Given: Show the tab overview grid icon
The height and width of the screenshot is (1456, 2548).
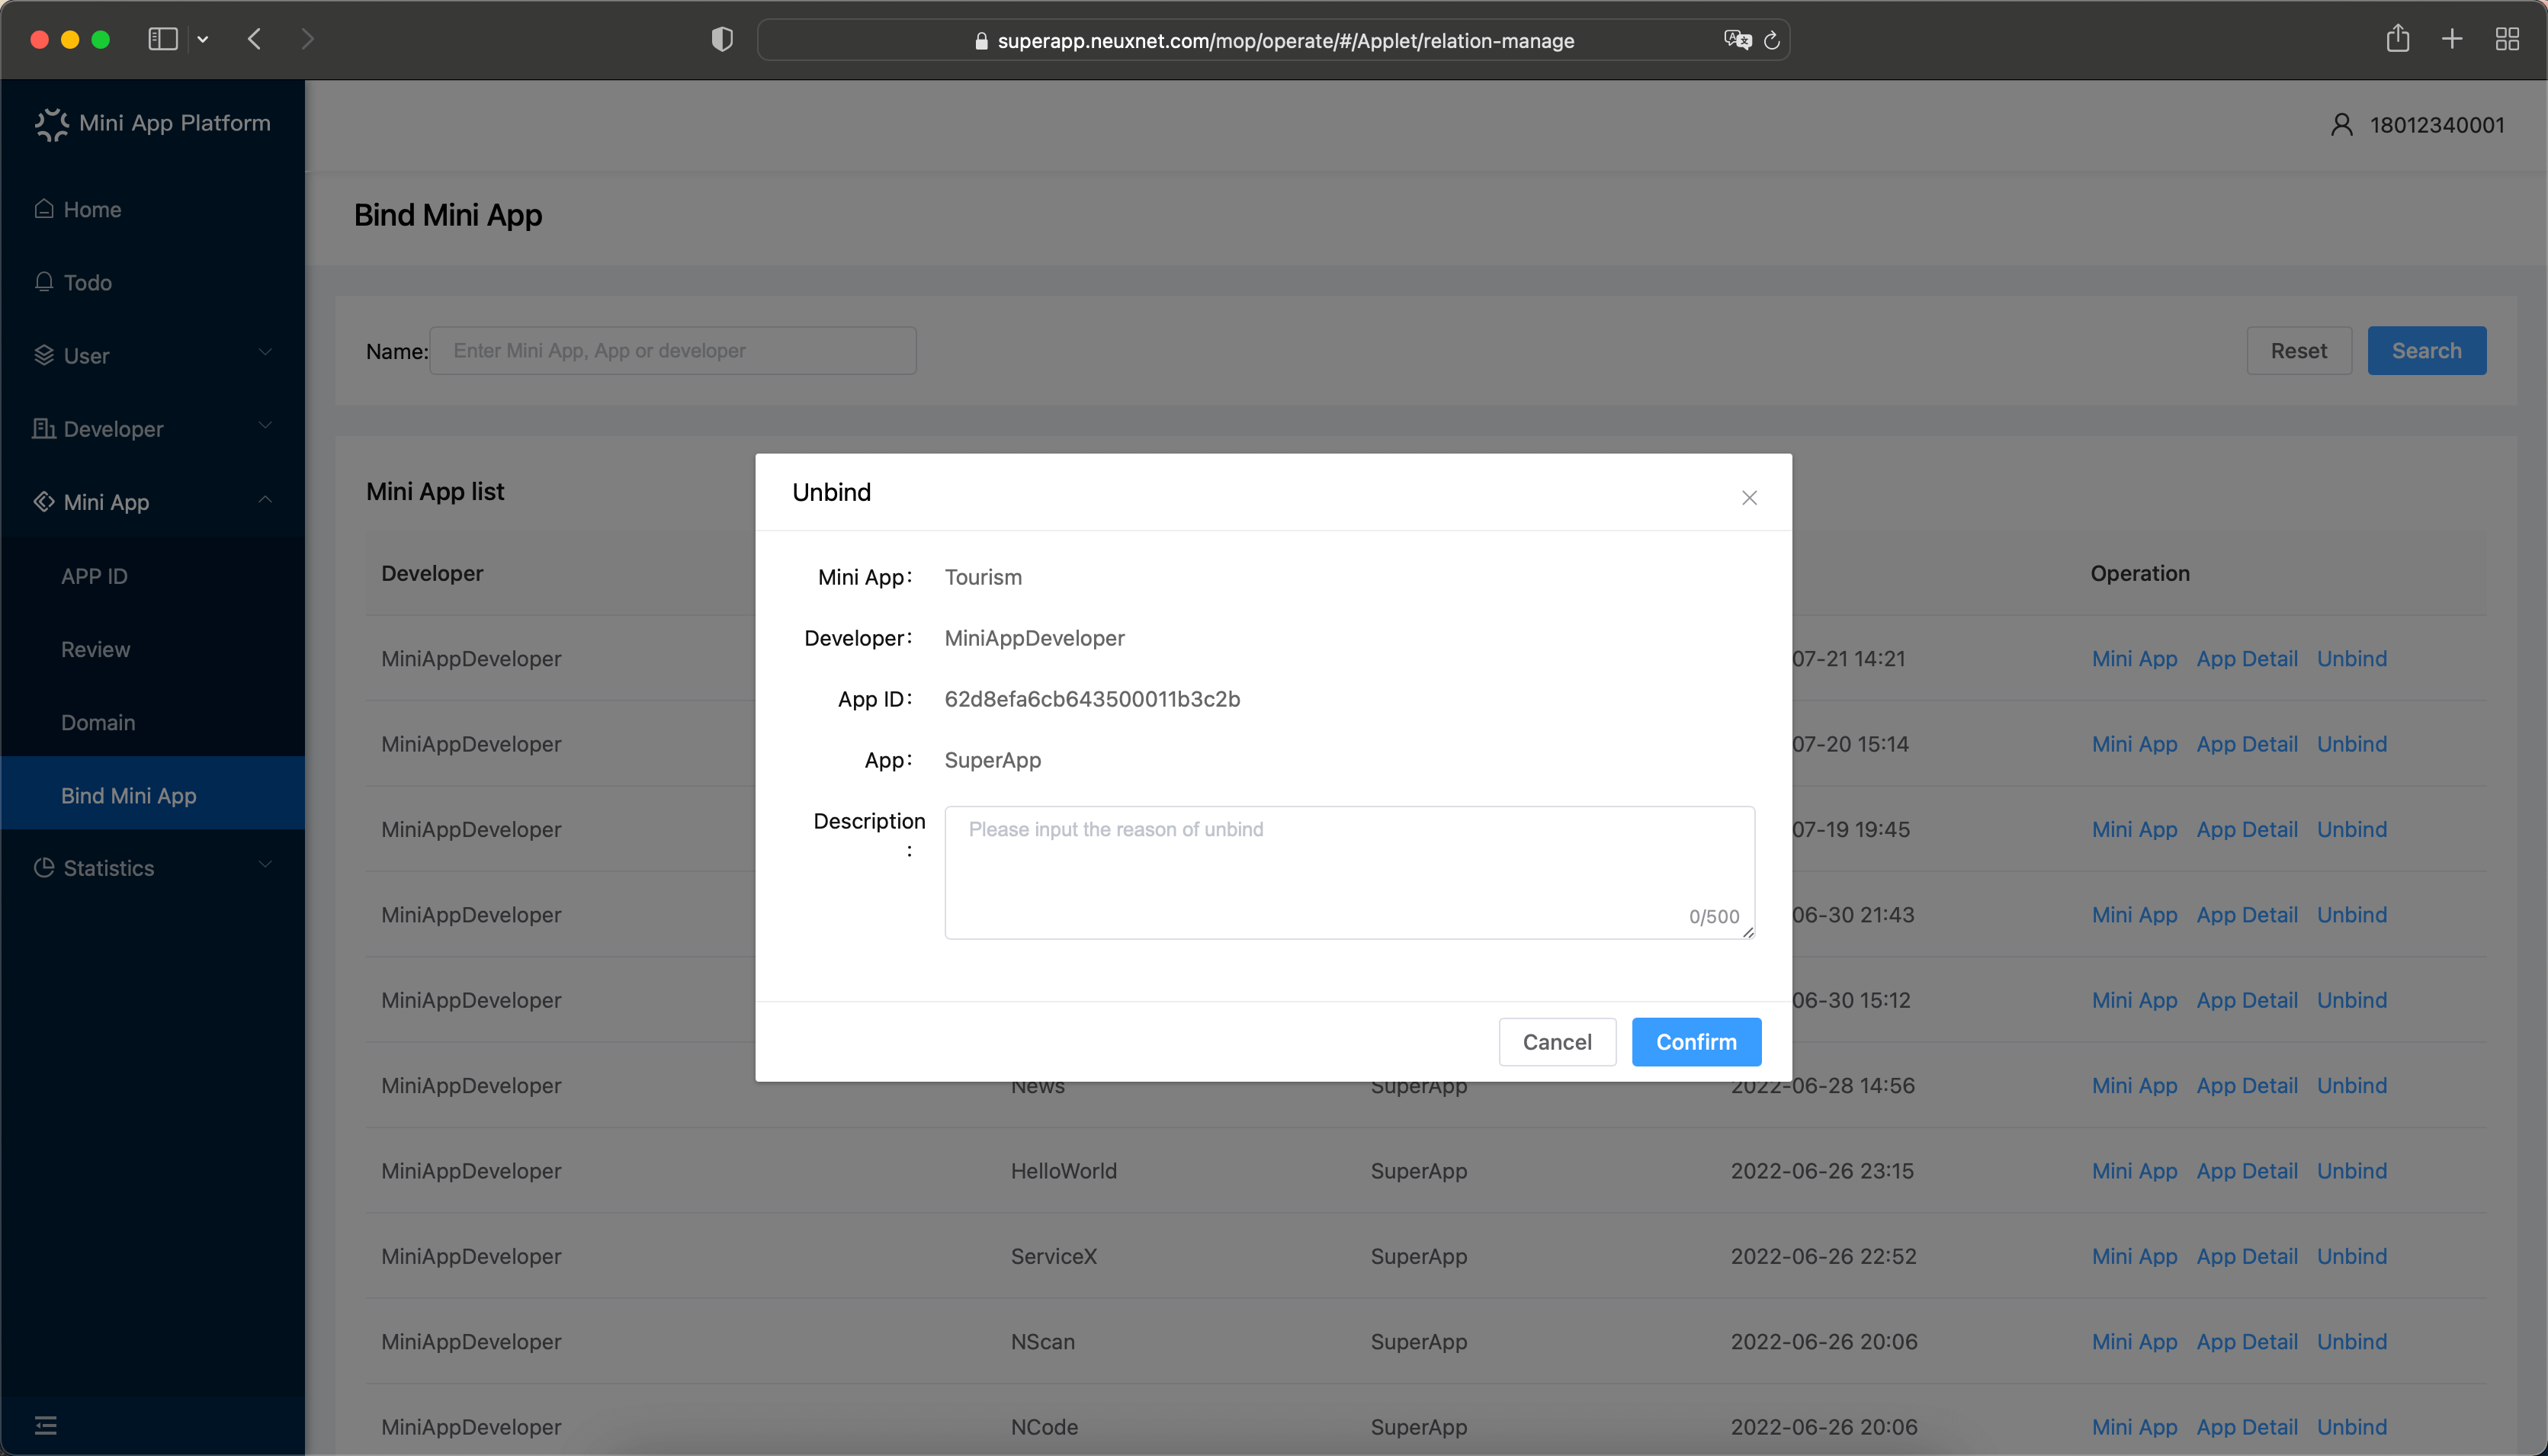Looking at the screenshot, I should click(x=2507, y=39).
